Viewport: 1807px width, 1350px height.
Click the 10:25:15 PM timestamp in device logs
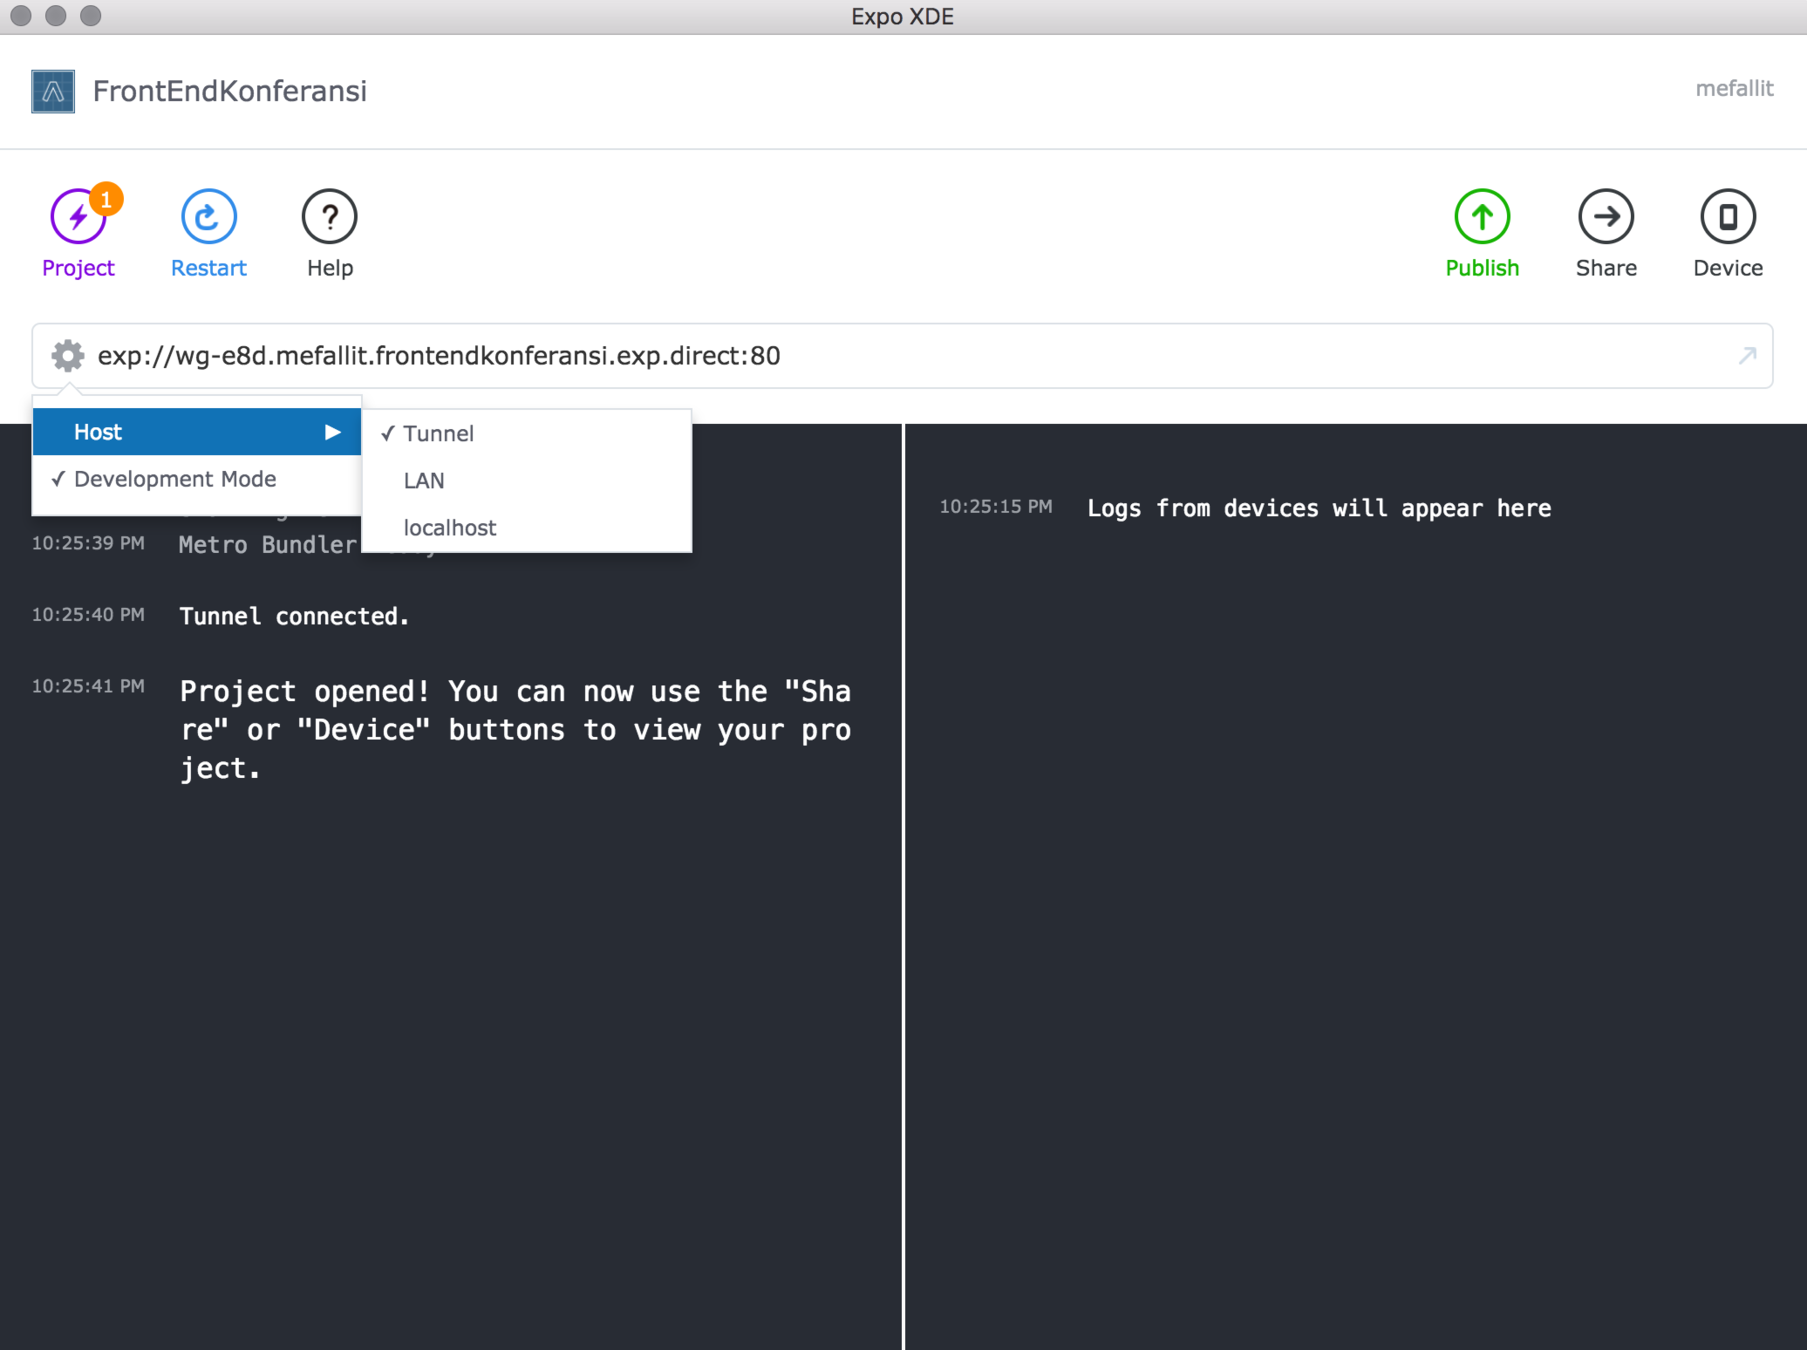(x=995, y=506)
